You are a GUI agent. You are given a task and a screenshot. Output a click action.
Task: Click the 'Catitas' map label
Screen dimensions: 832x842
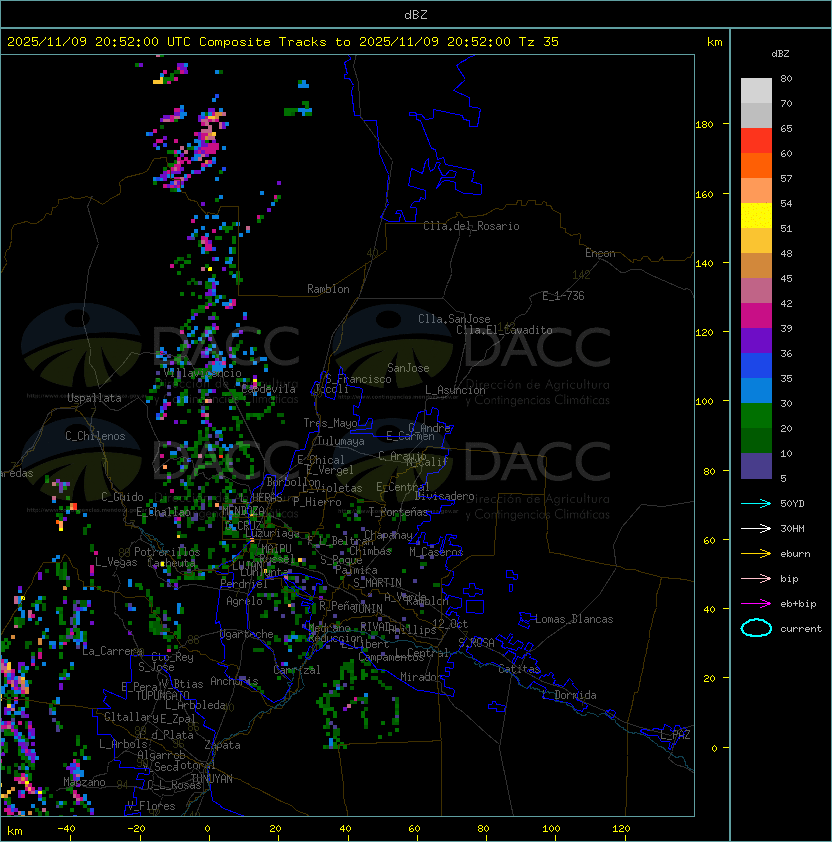[519, 669]
